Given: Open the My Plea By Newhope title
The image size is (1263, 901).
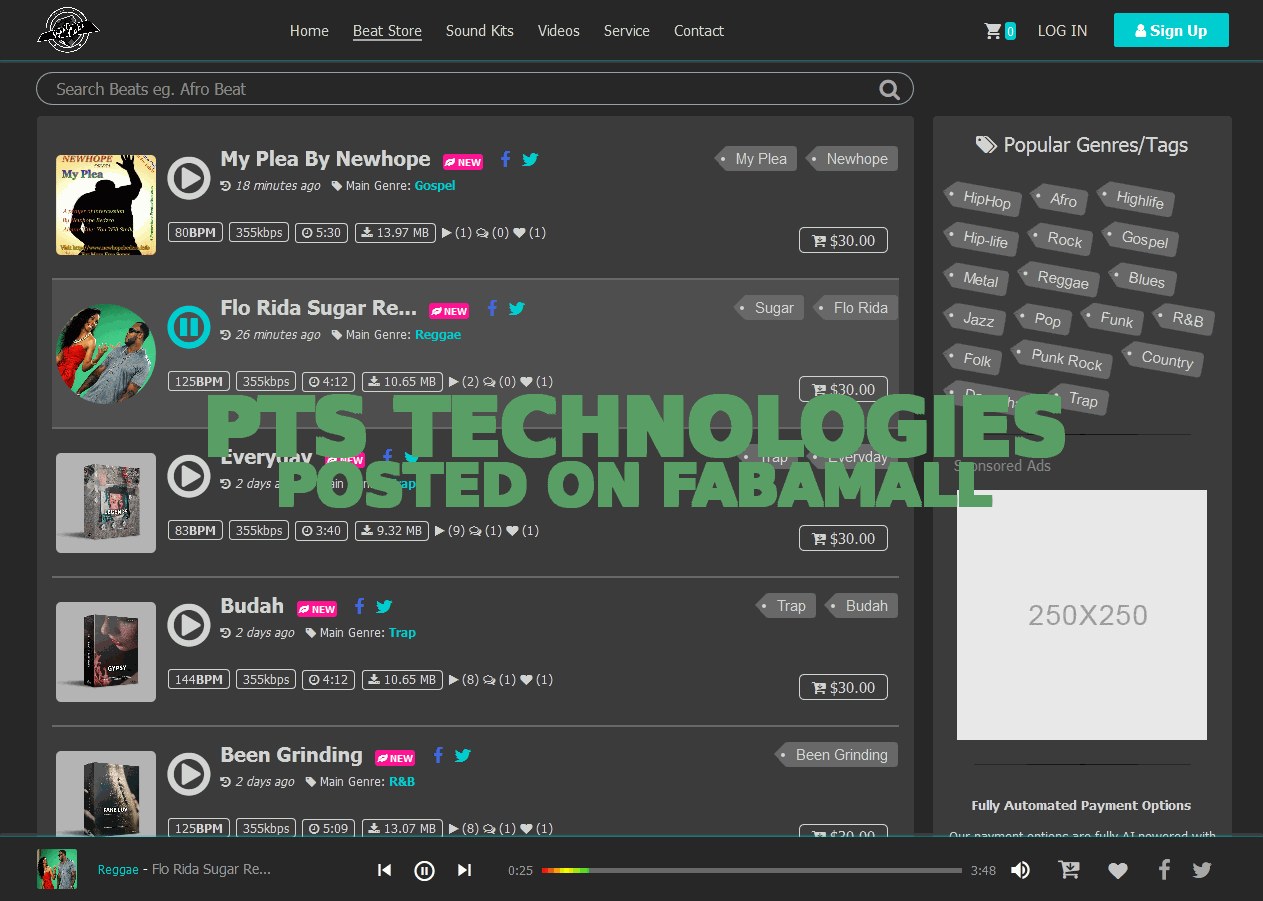Looking at the screenshot, I should pyautogui.click(x=325, y=159).
